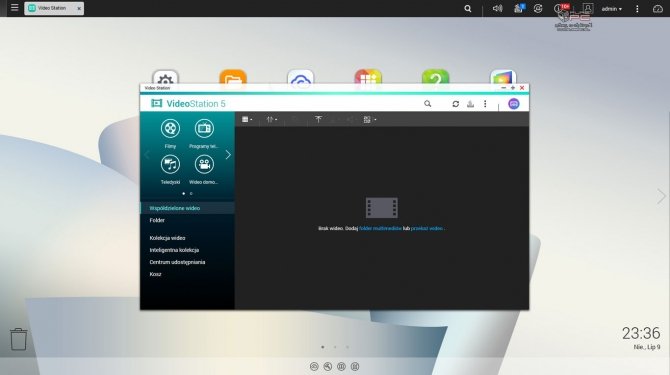The image size is (670, 375).
Task: Open the QTS desktop search
Action: point(468,9)
